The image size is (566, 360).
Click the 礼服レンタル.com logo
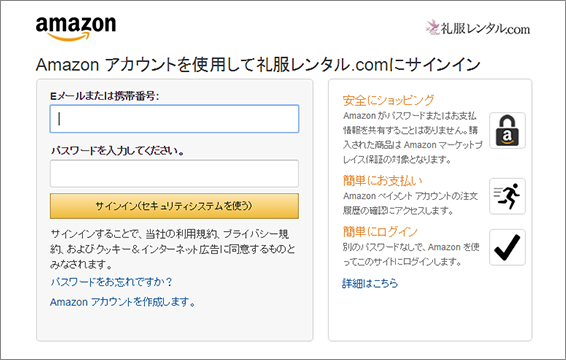[478, 28]
